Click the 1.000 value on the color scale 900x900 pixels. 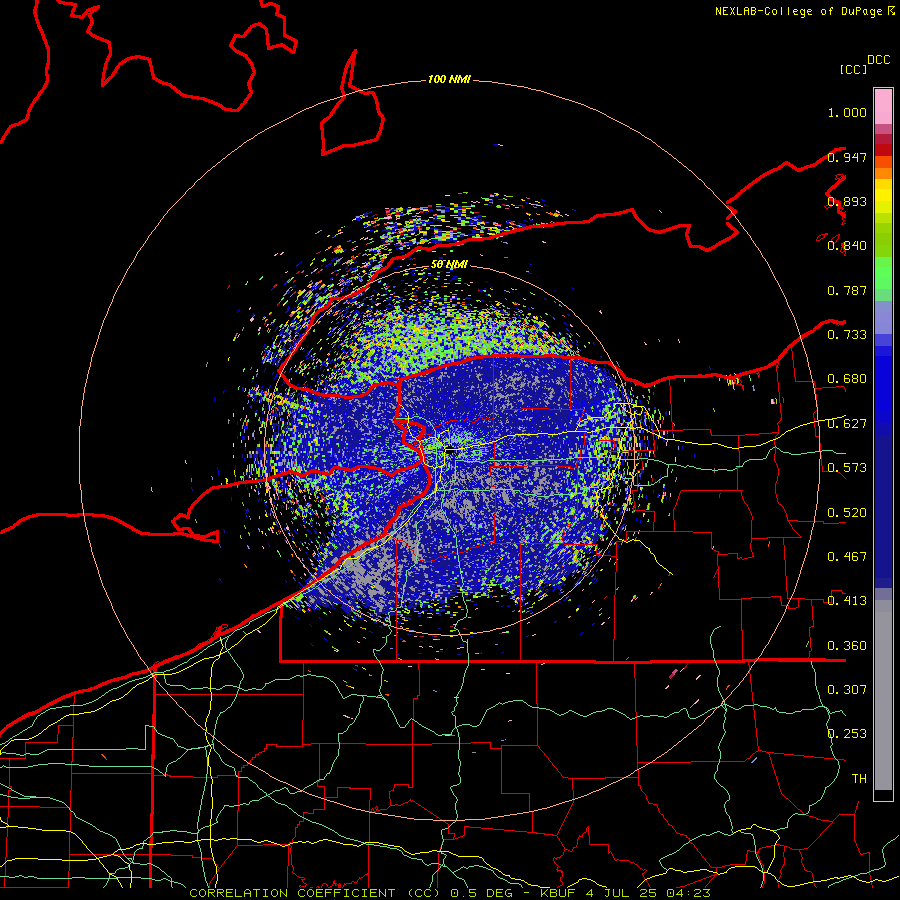tap(847, 112)
